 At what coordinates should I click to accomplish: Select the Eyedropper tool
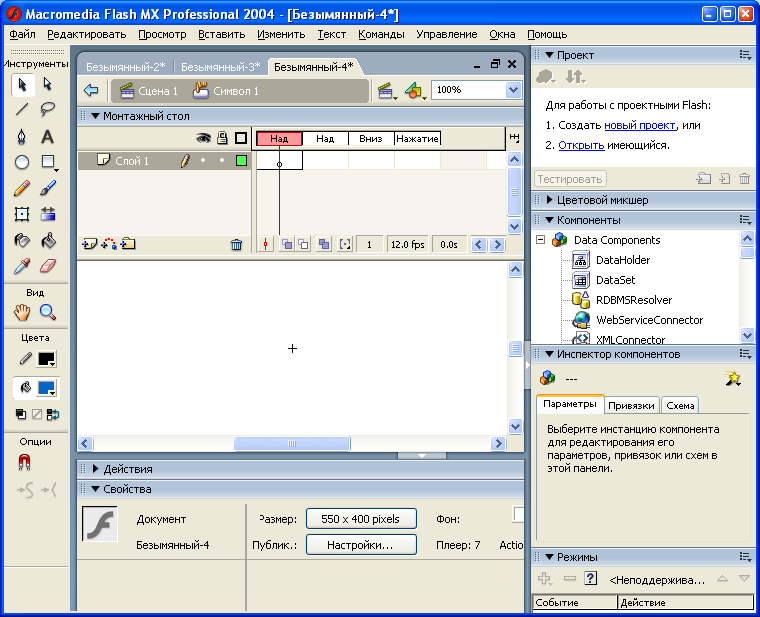22,266
